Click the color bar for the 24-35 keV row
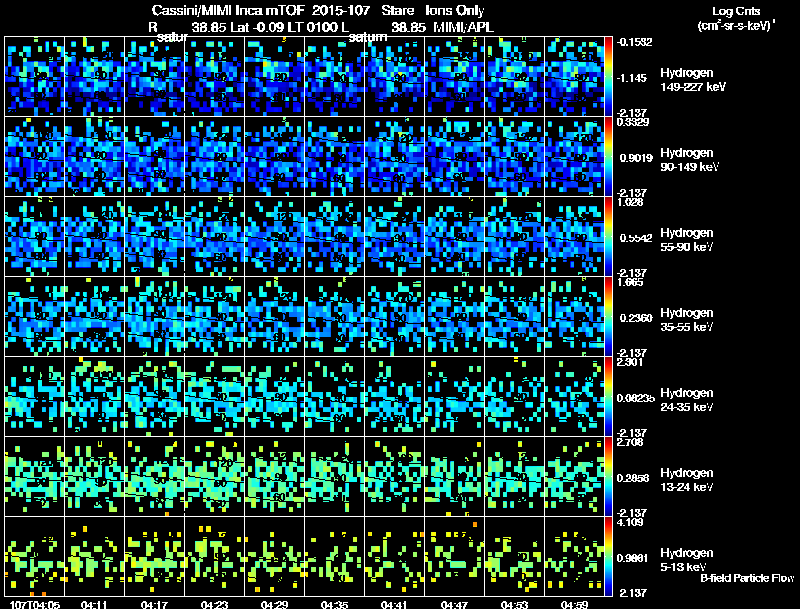 (608, 397)
